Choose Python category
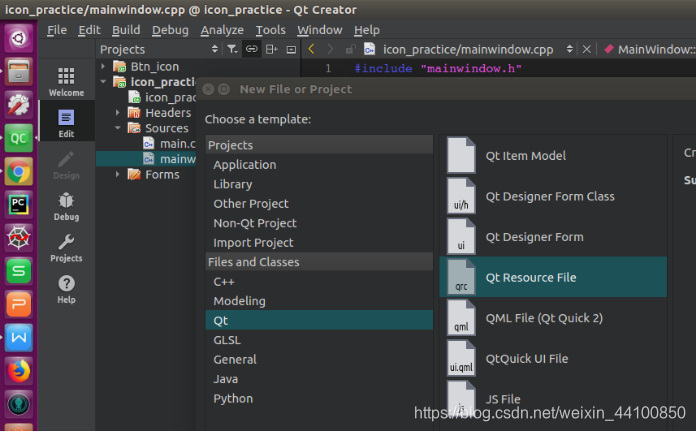 (319, 399)
